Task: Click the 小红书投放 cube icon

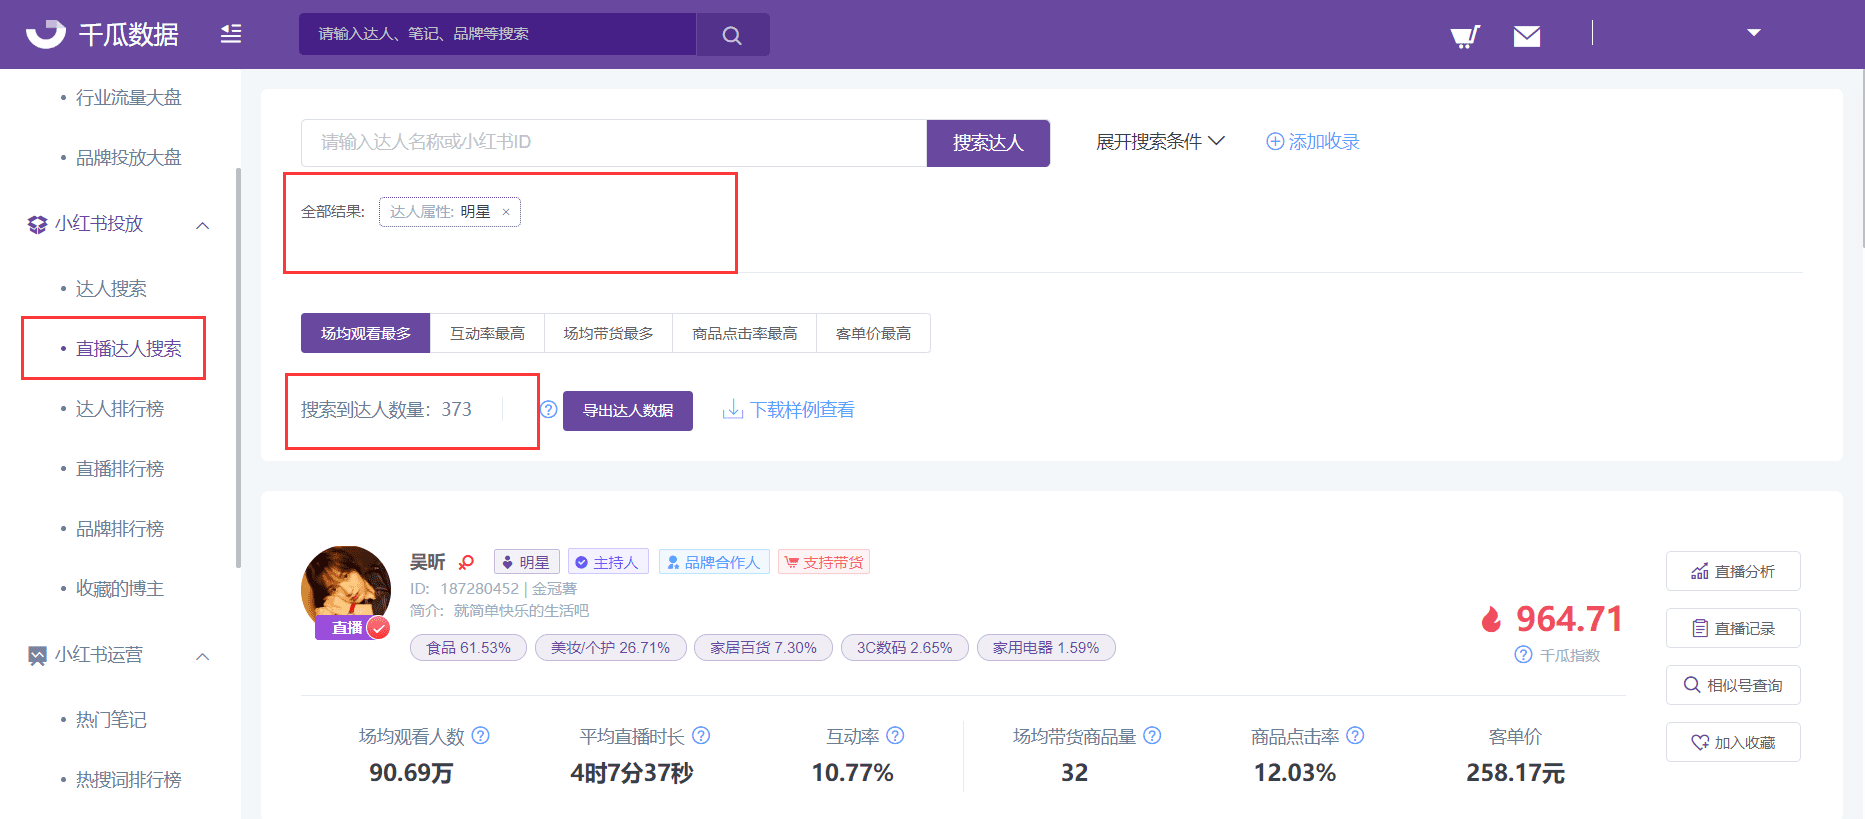Action: pyautogui.click(x=37, y=225)
